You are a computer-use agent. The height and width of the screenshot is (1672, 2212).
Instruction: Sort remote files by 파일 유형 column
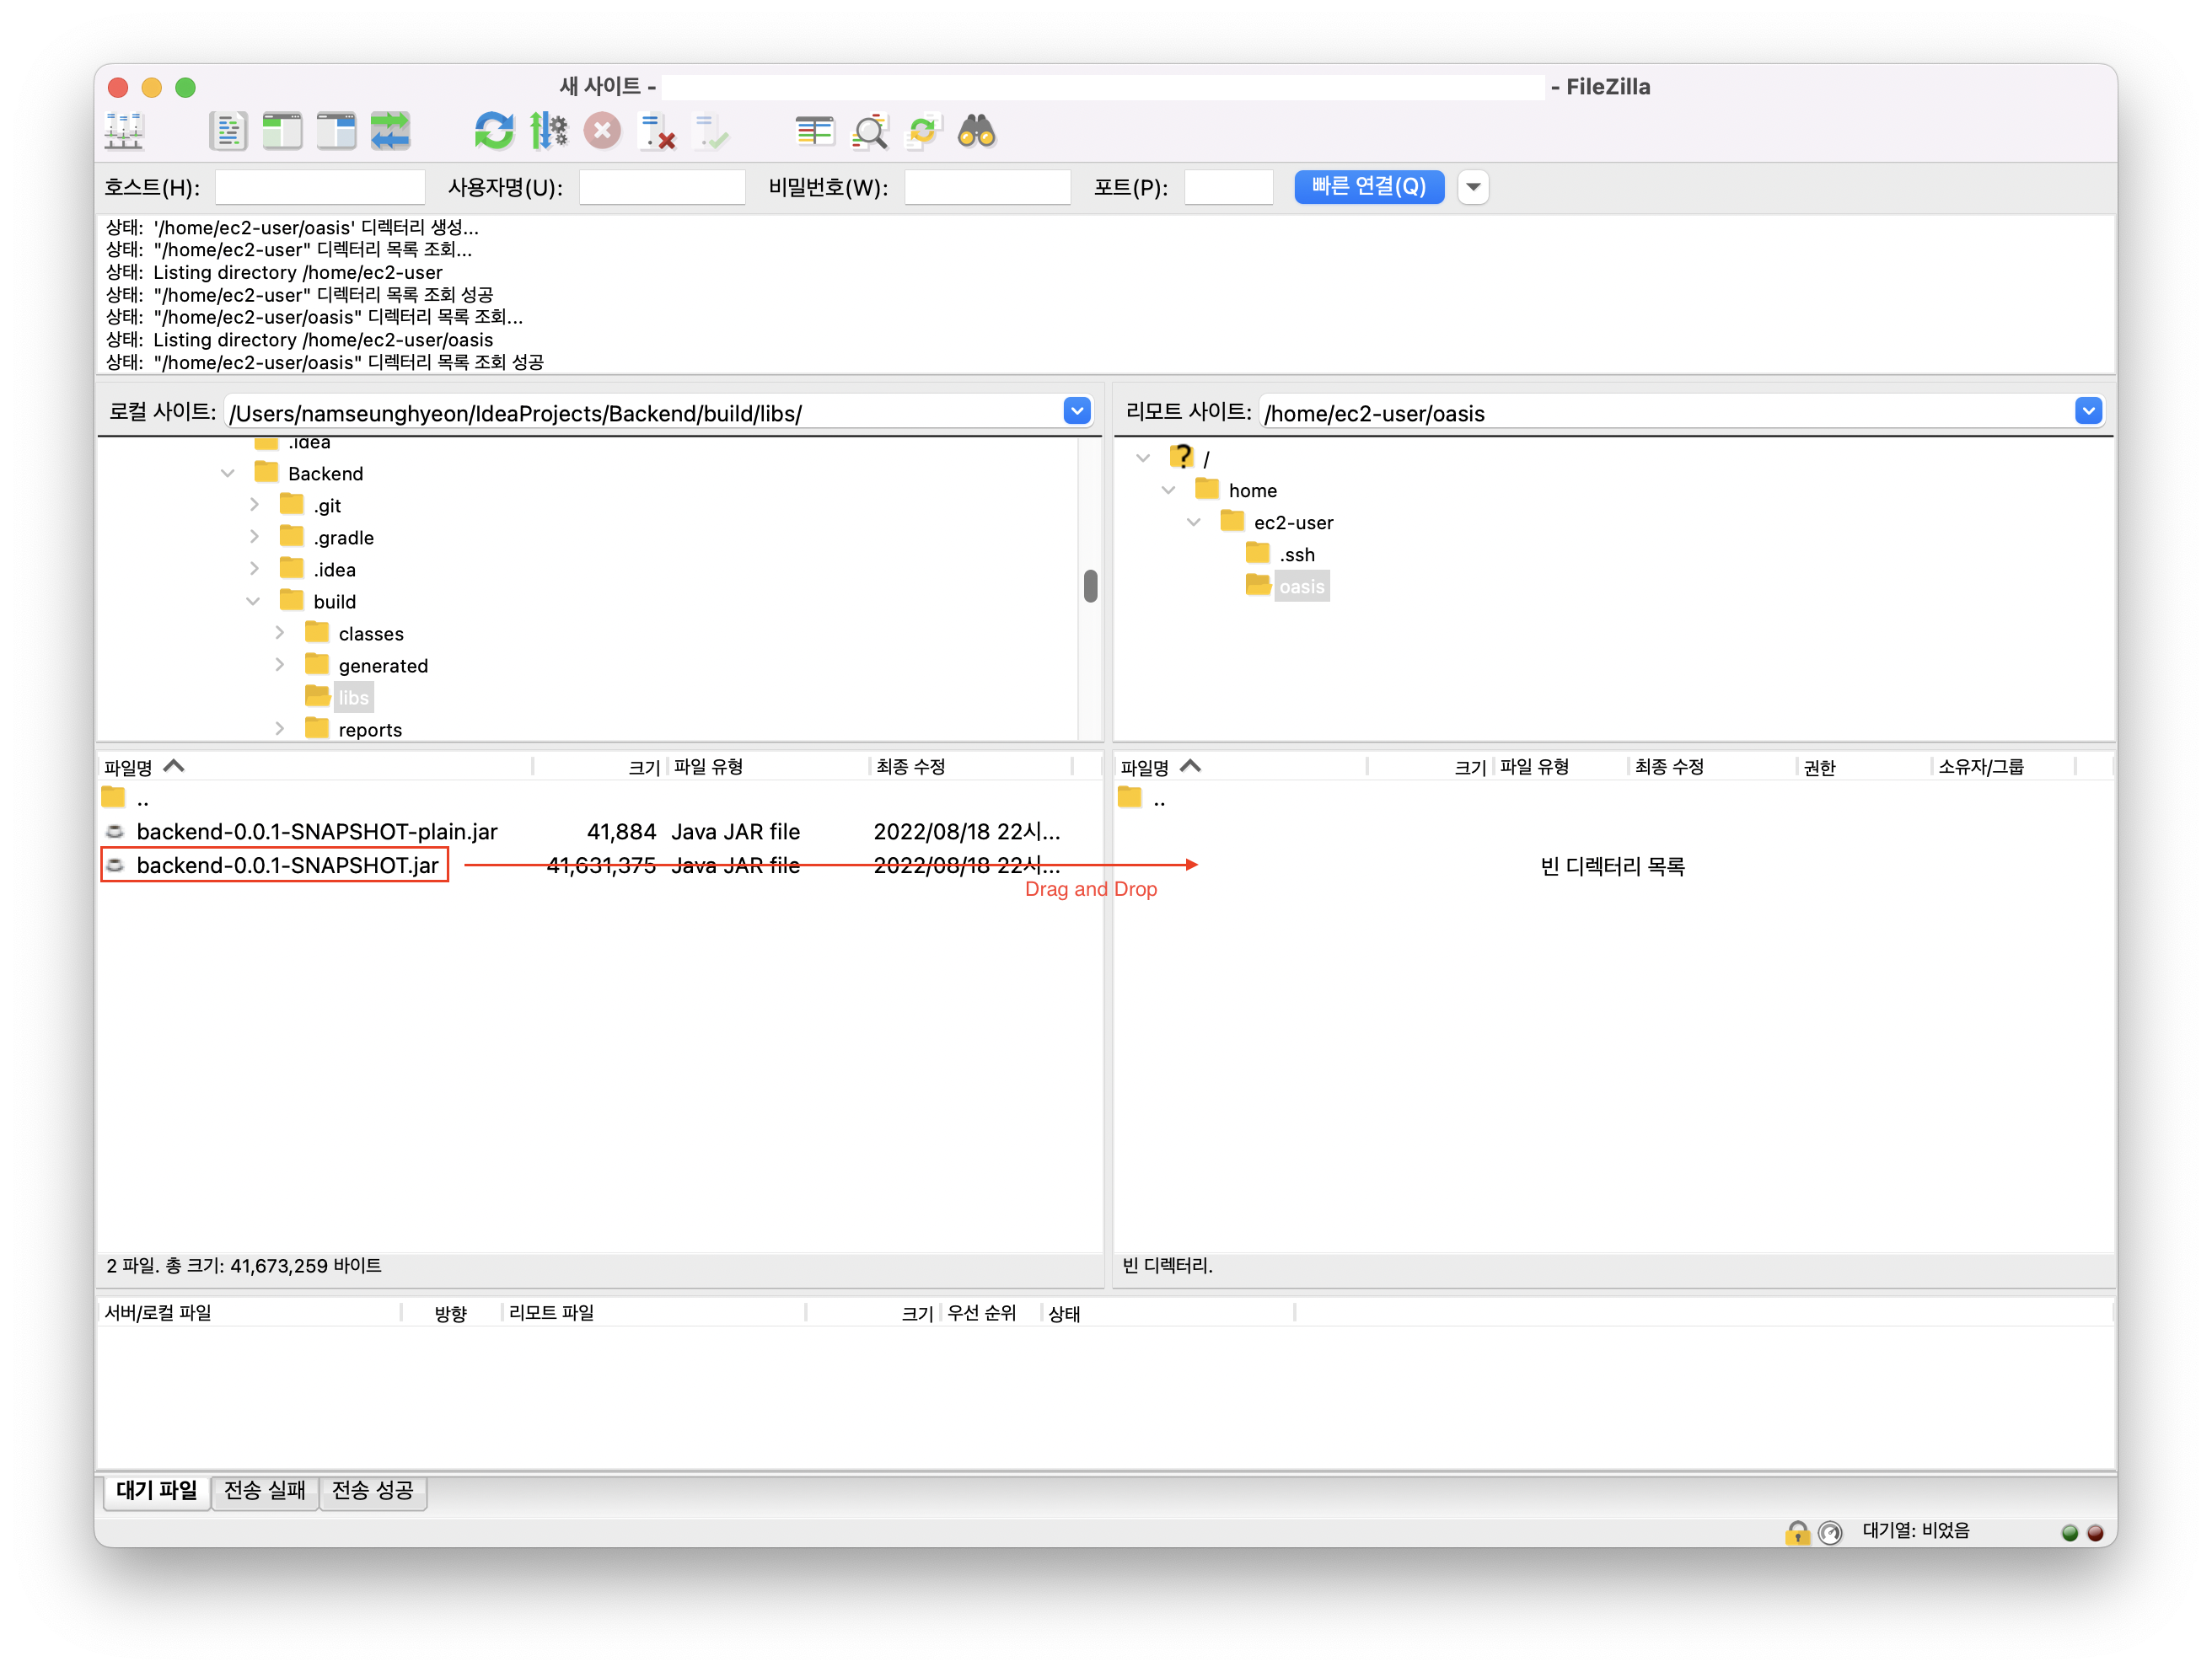1560,767
